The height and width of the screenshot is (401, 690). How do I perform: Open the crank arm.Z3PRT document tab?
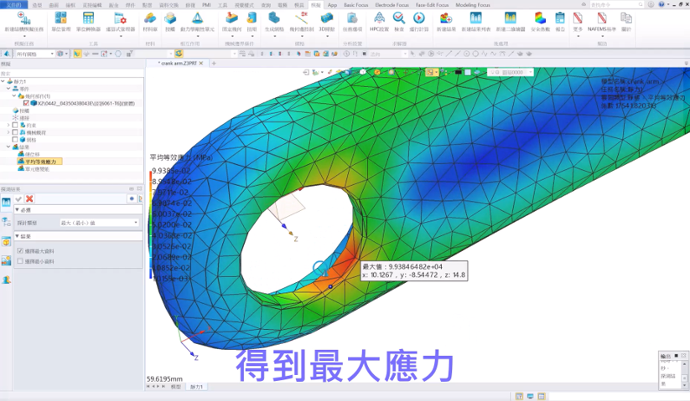(x=178, y=63)
